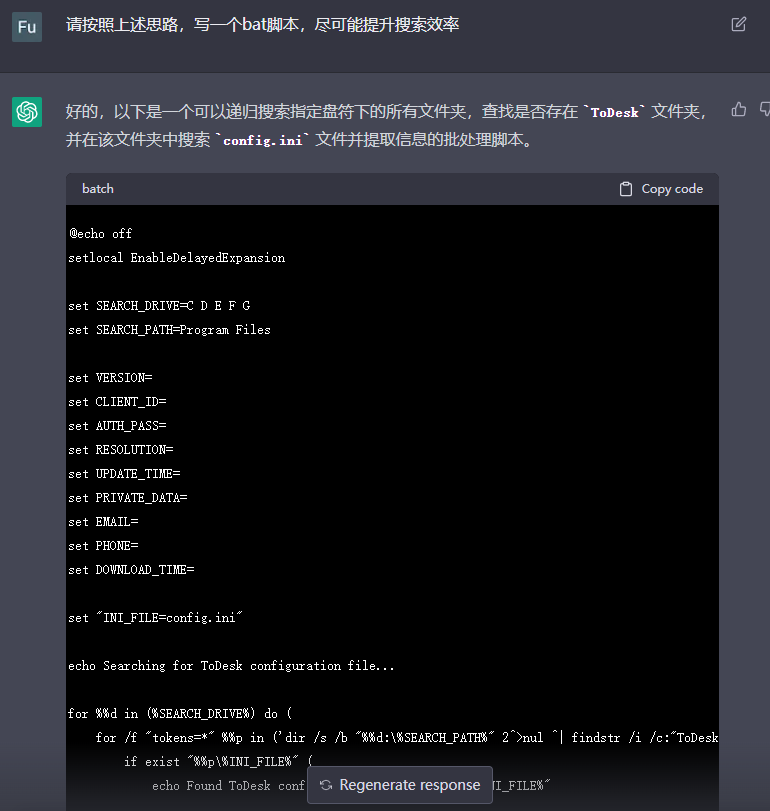Image resolution: width=770 pixels, height=811 pixels.
Task: Click the line 'set PHONE='
Action: coord(103,546)
